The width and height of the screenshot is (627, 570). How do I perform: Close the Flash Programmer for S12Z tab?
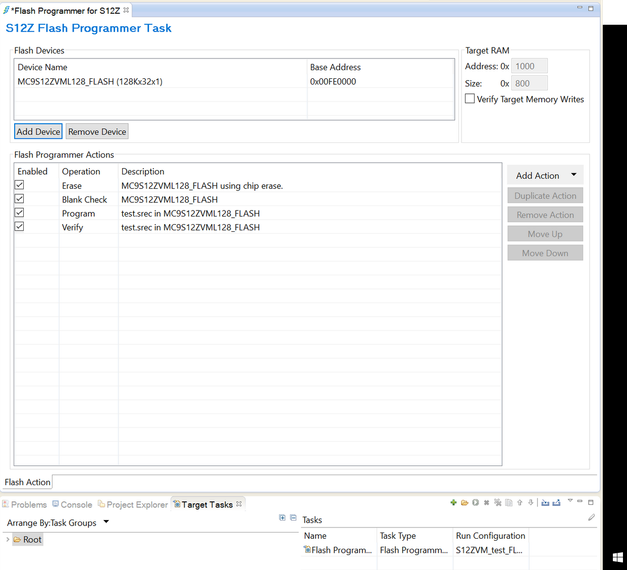126,10
